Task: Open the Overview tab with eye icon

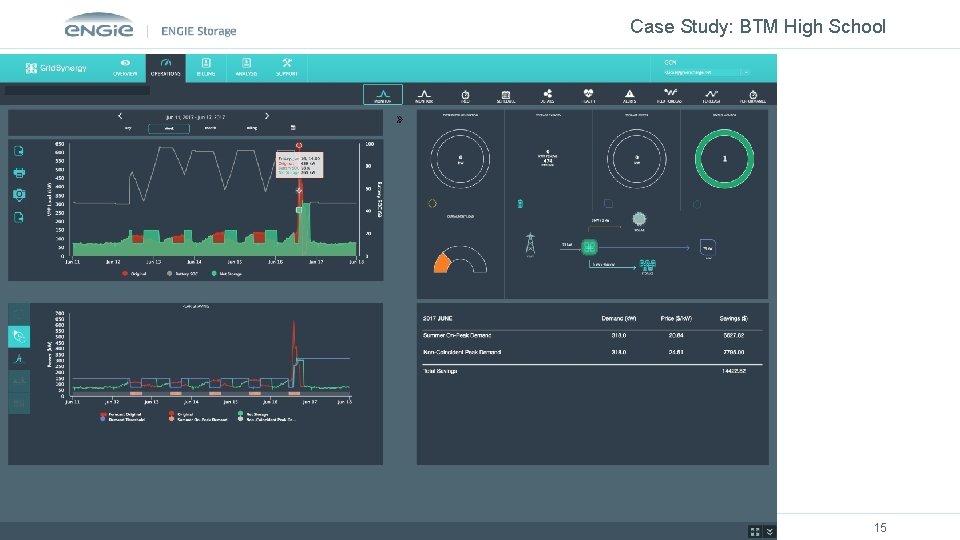Action: [x=125, y=67]
